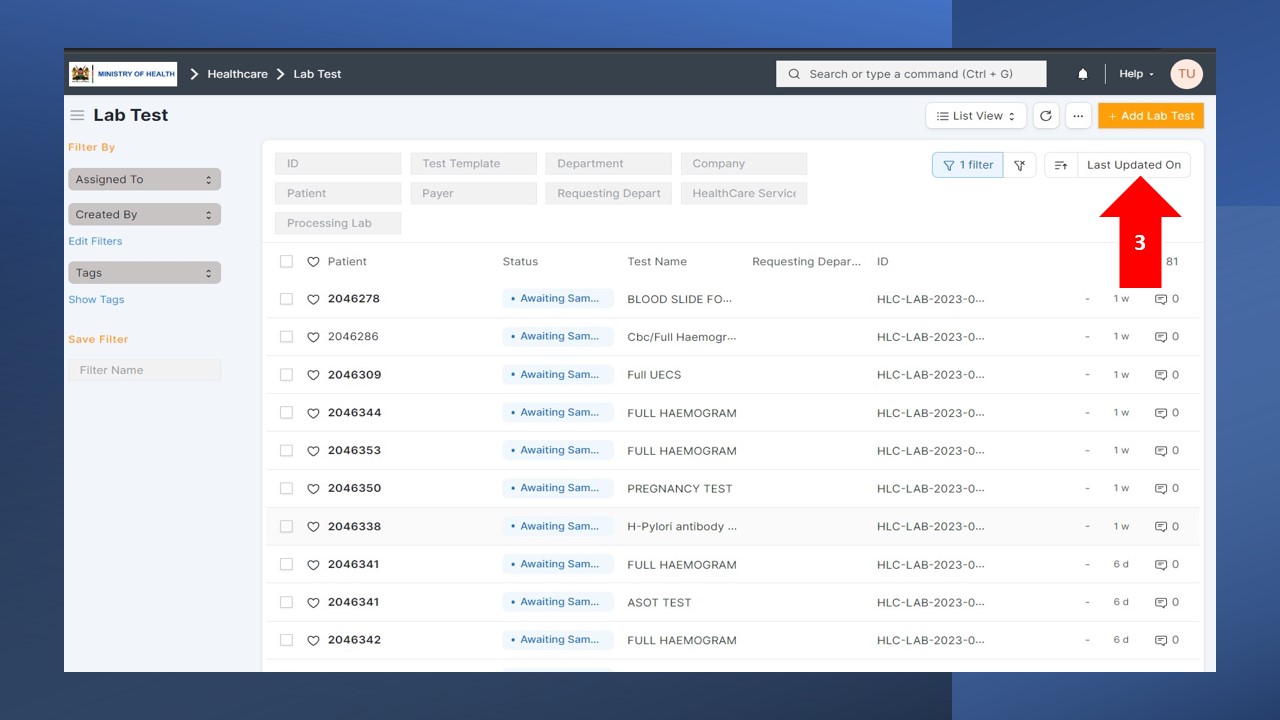The image size is (1280, 720).
Task: Open the PREGNANCY TEST entry
Action: 680,489
